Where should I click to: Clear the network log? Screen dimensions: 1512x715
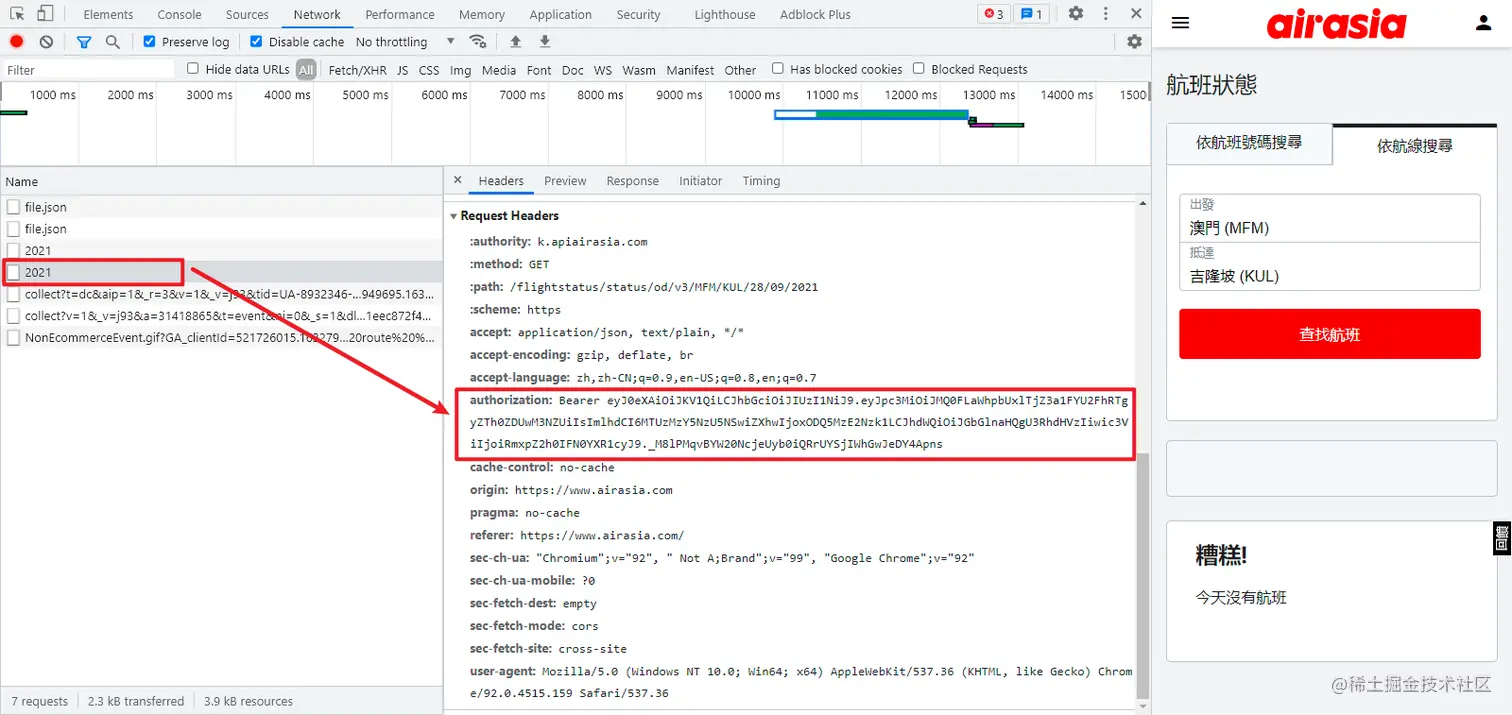click(x=46, y=42)
